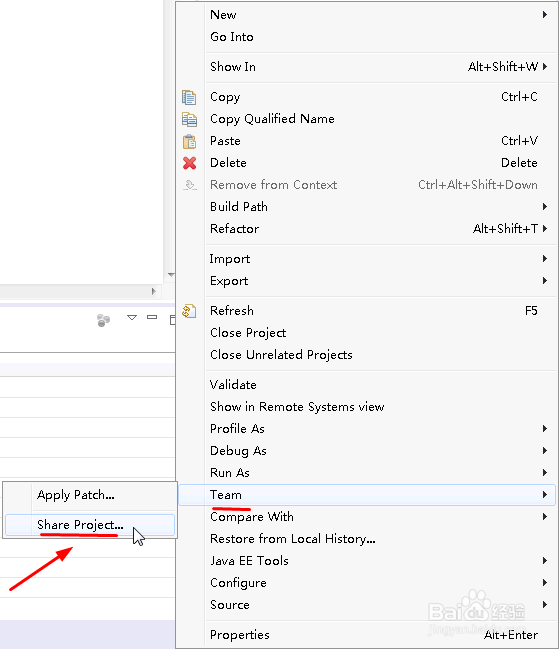559x649 pixels.
Task: Expand the New submenu arrow
Action: click(545, 14)
